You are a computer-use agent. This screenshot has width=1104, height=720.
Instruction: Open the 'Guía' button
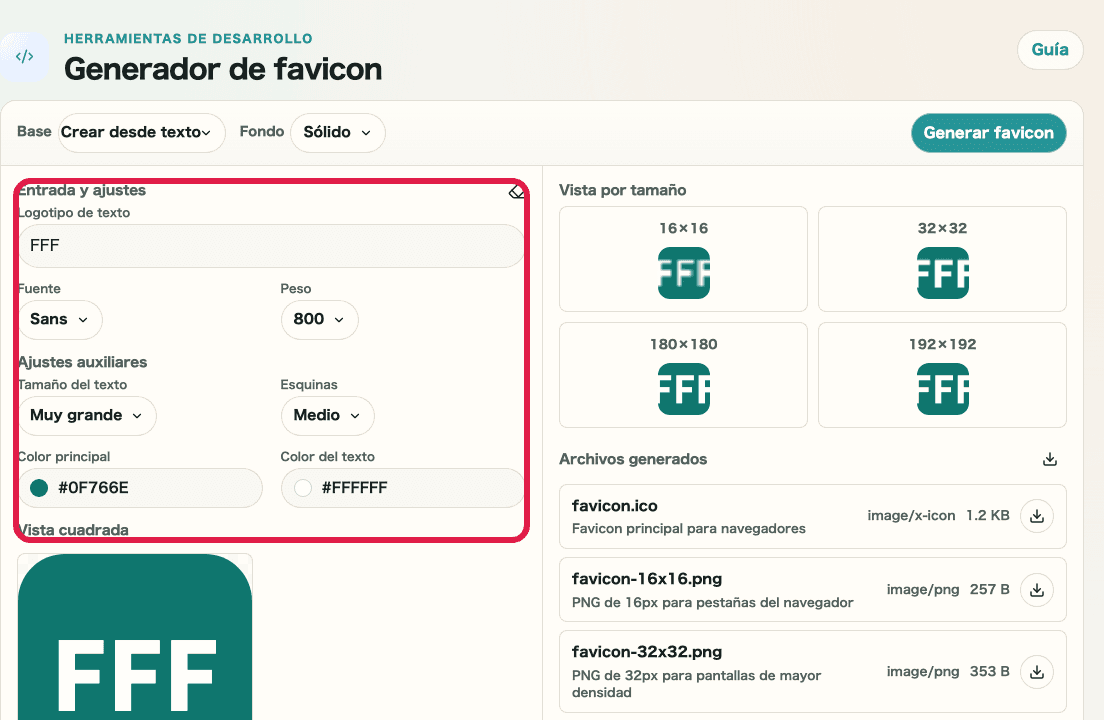1049,50
